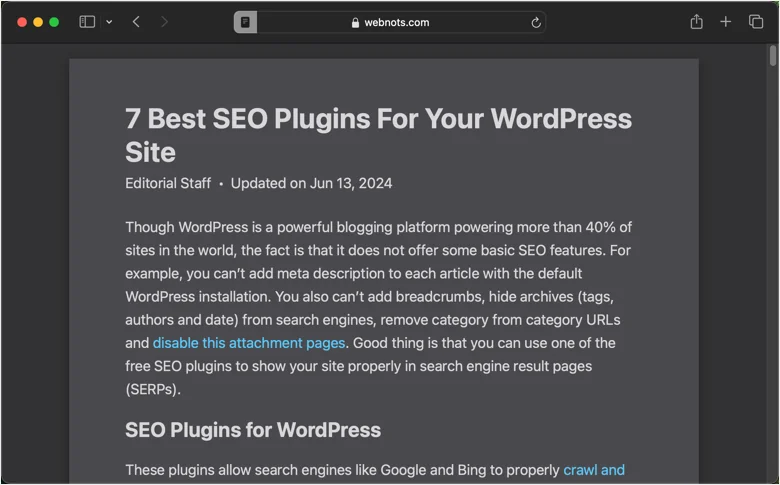This screenshot has width=780, height=485.
Task: Click the webnots.com address field
Action: [x=390, y=22]
